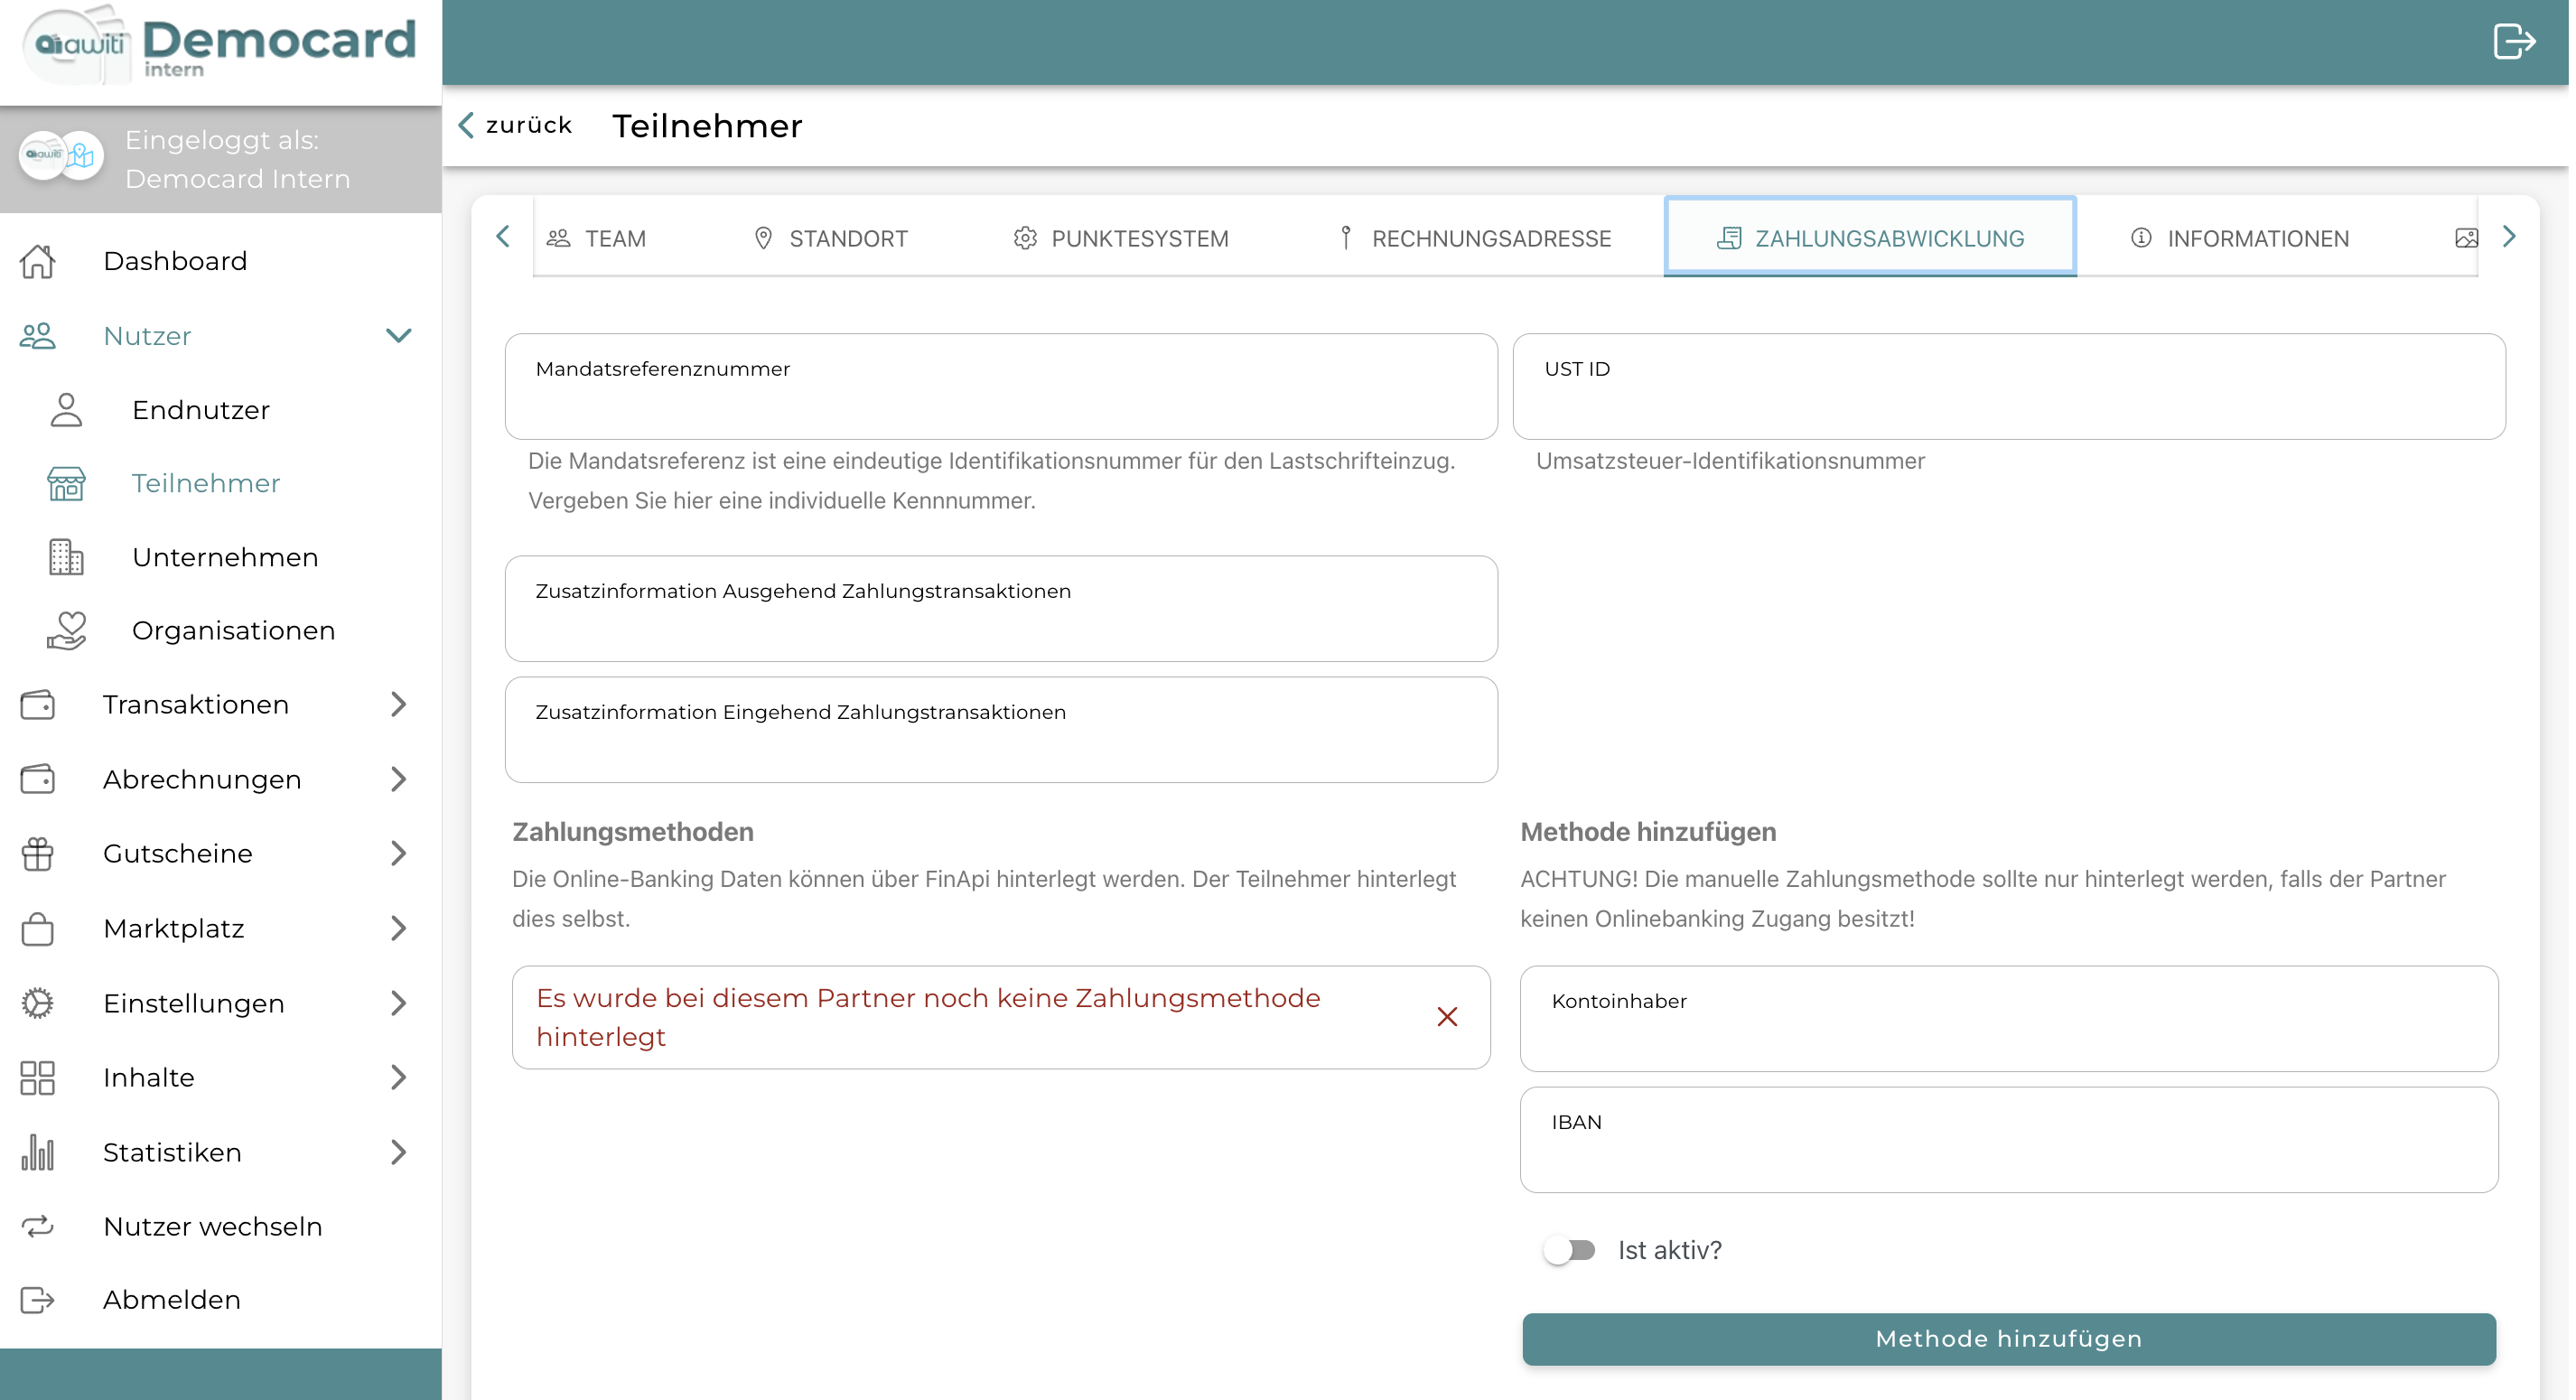Expand the Einstellungen submenu
This screenshot has width=2576, height=1400.
398,1003
